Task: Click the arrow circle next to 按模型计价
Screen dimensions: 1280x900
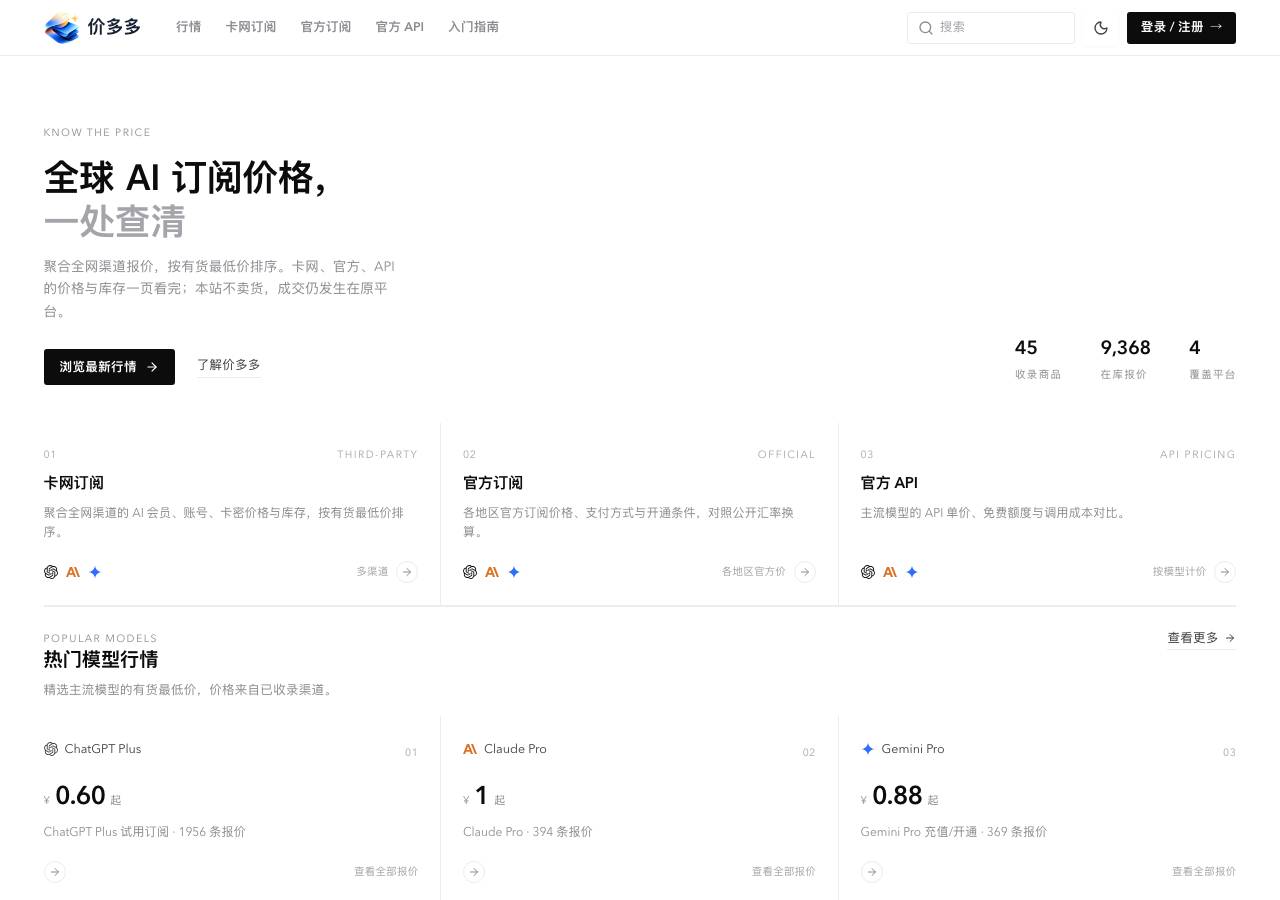Action: 1225,572
